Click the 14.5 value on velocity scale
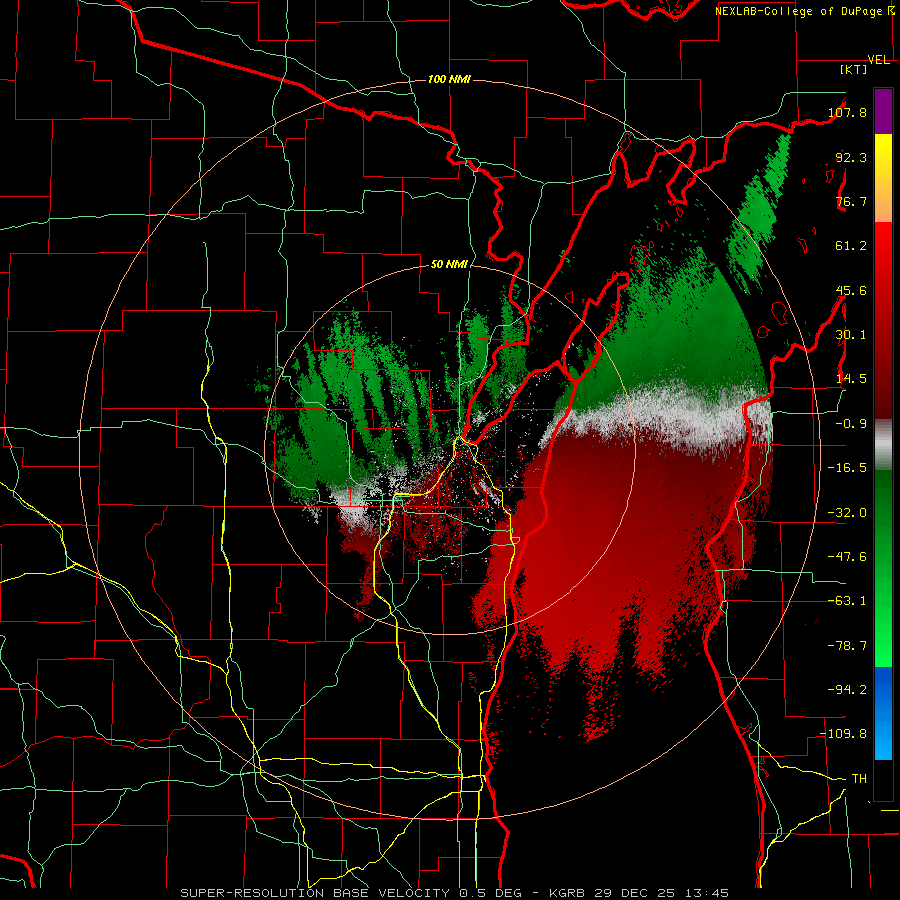 [851, 379]
